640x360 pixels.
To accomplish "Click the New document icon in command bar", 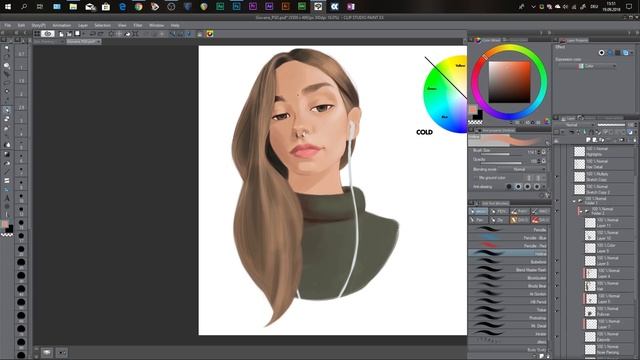I will tap(61, 34).
